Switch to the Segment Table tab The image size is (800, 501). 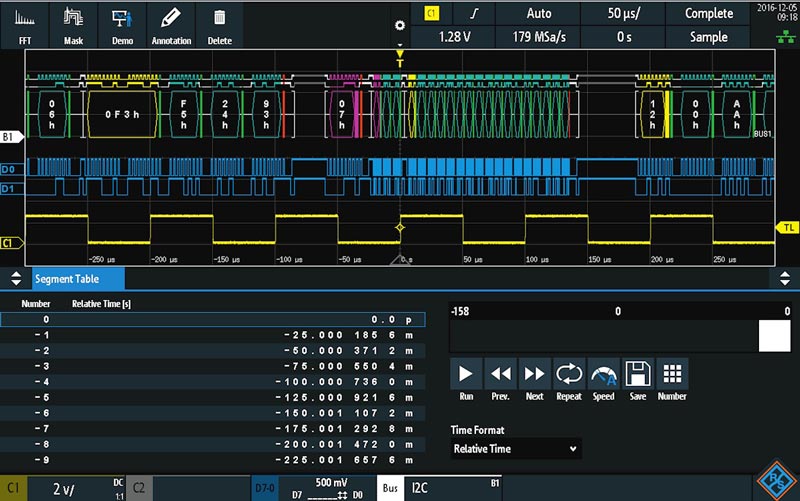pyautogui.click(x=78, y=279)
